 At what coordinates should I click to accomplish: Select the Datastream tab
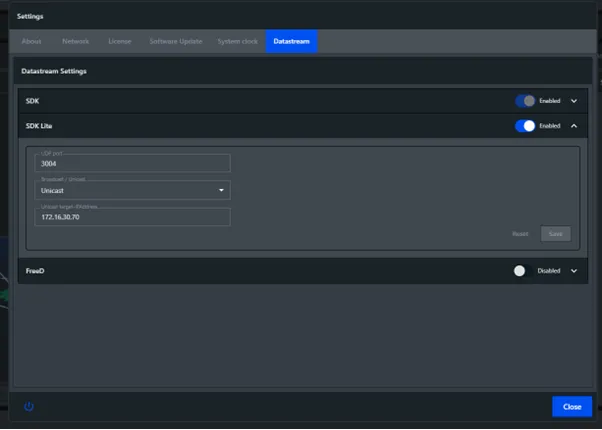point(291,41)
